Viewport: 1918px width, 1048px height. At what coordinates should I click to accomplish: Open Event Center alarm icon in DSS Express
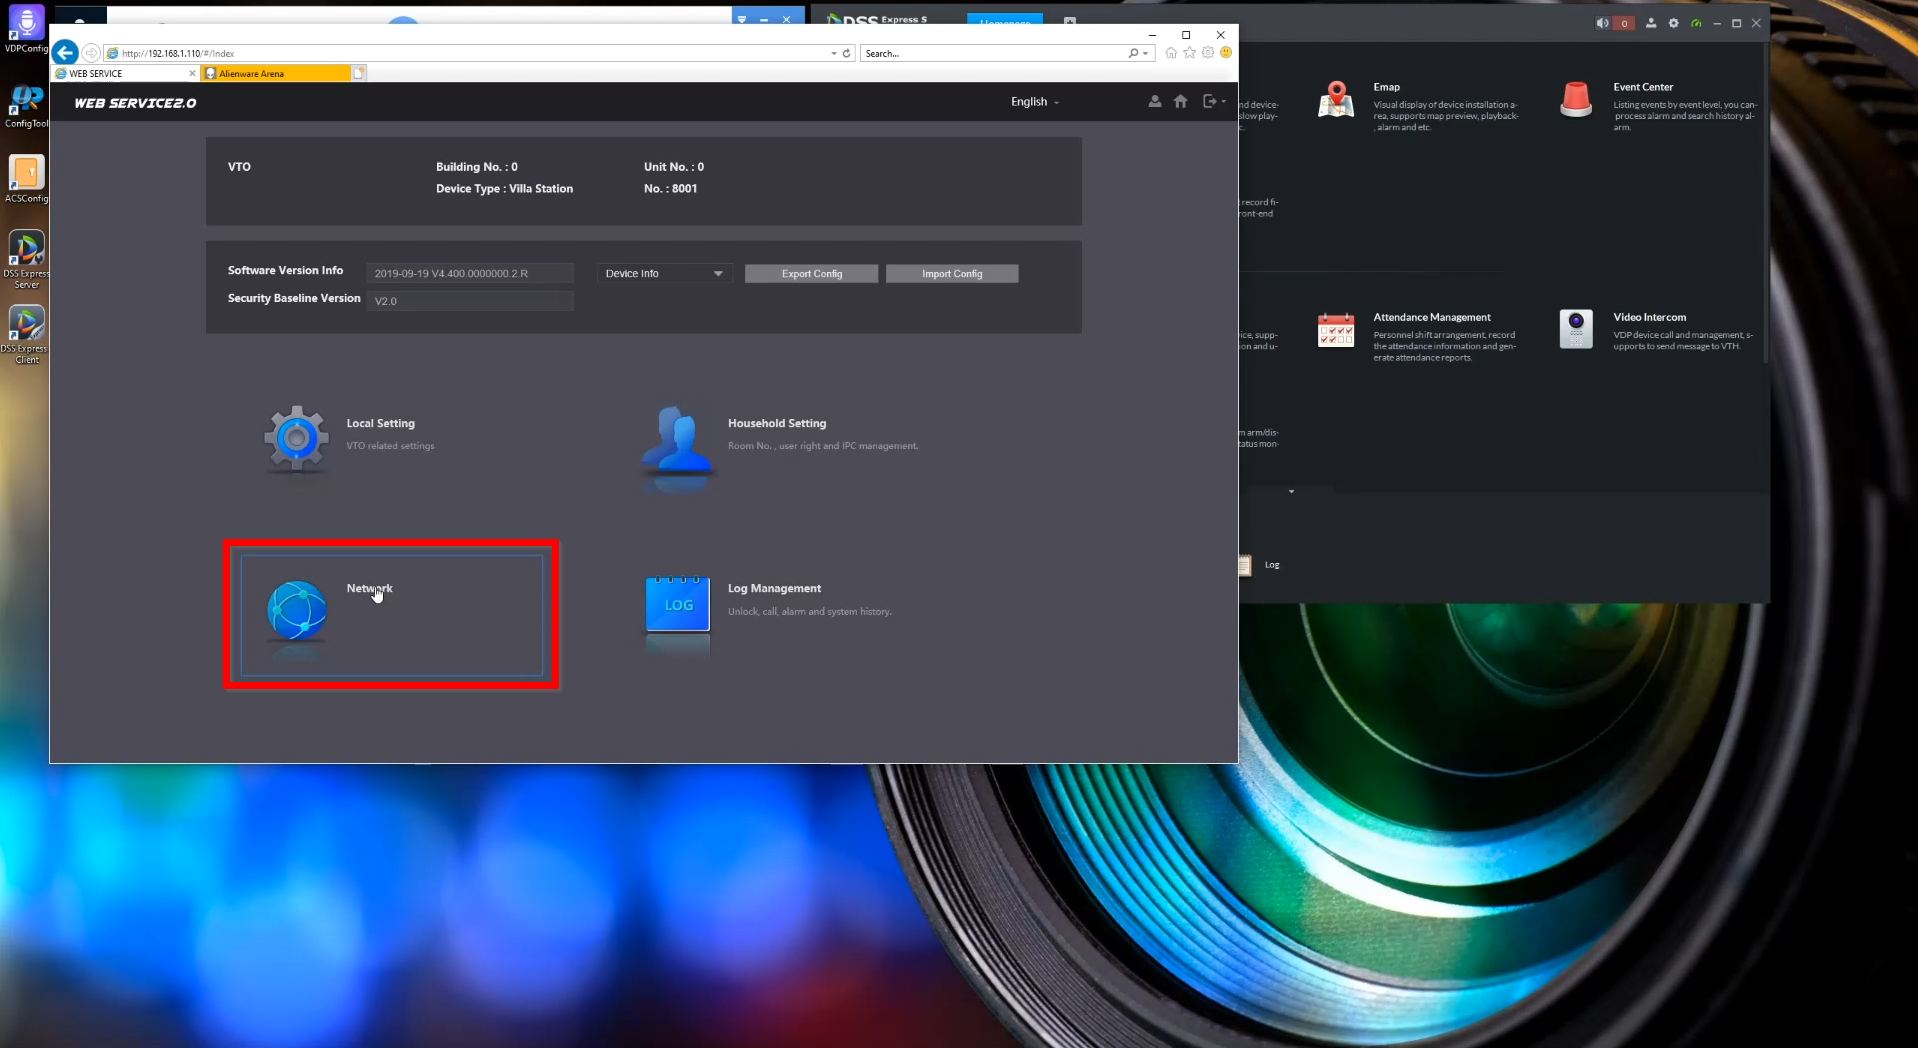tap(1576, 99)
